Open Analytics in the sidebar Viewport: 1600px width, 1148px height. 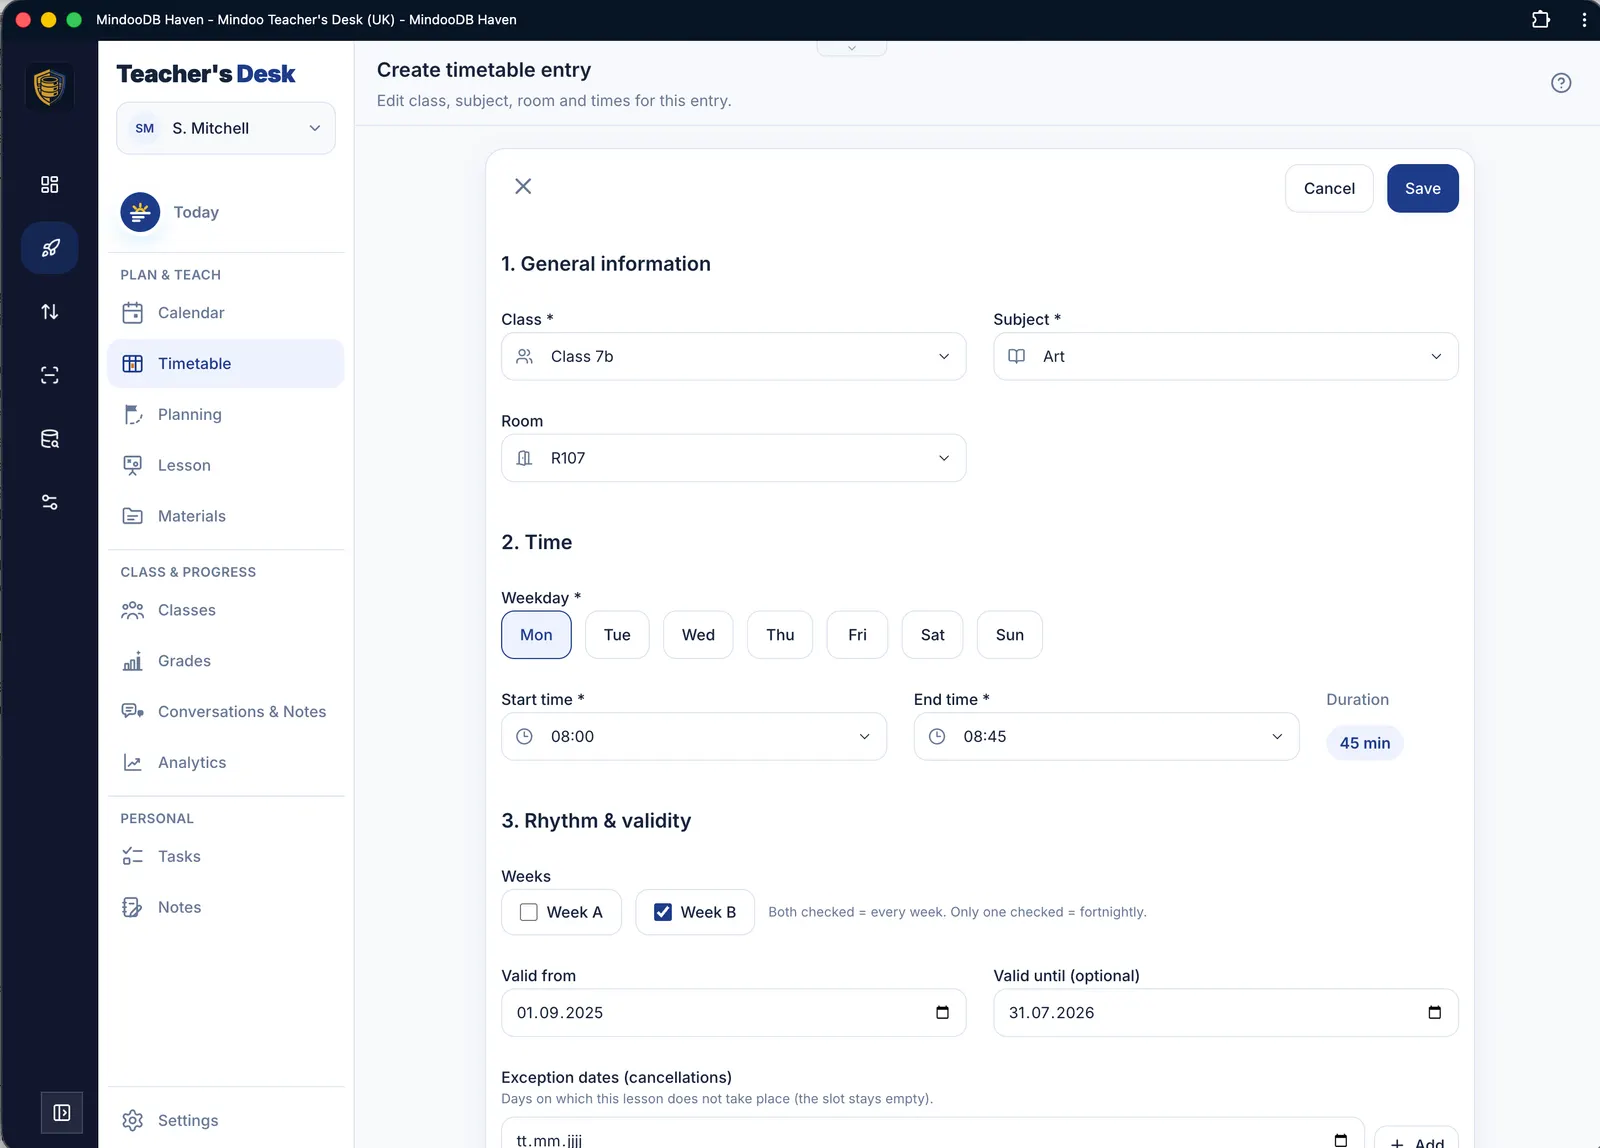click(226, 762)
